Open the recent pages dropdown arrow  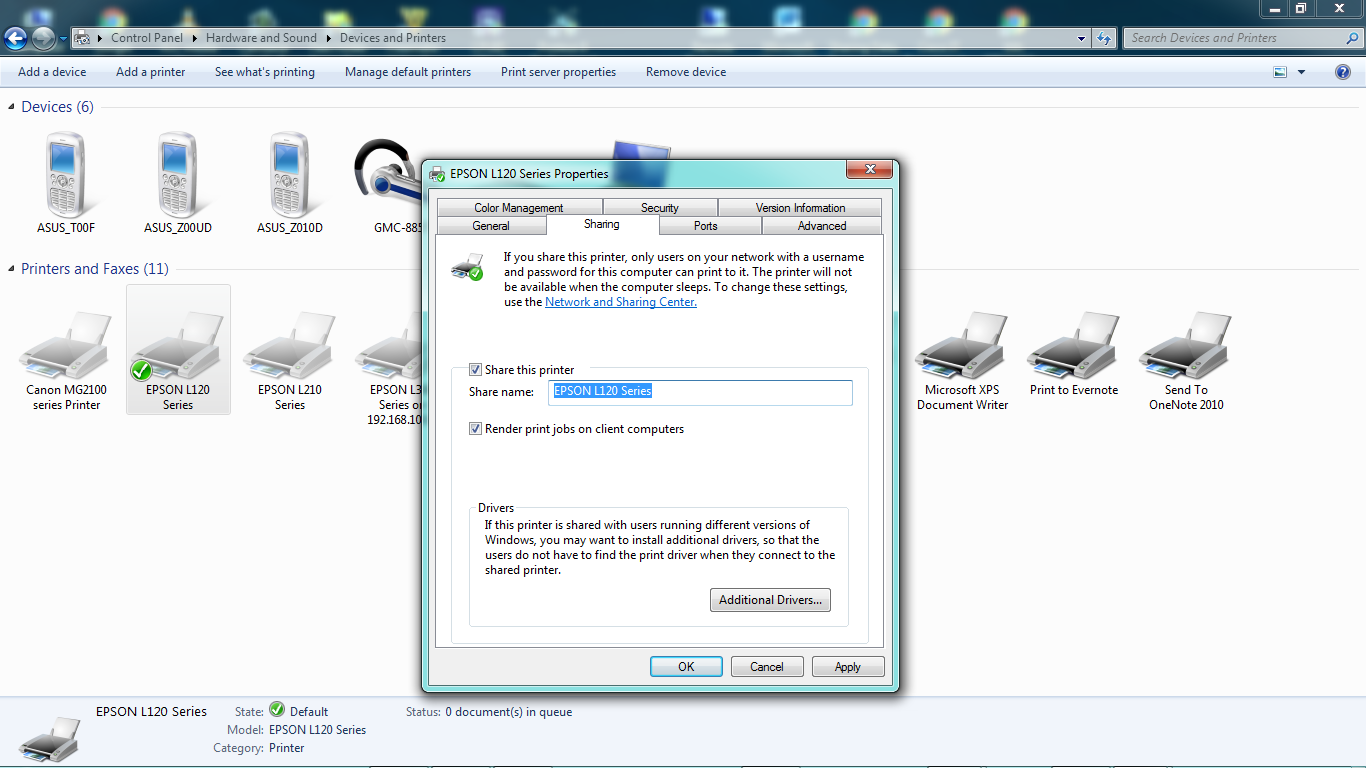(63, 39)
